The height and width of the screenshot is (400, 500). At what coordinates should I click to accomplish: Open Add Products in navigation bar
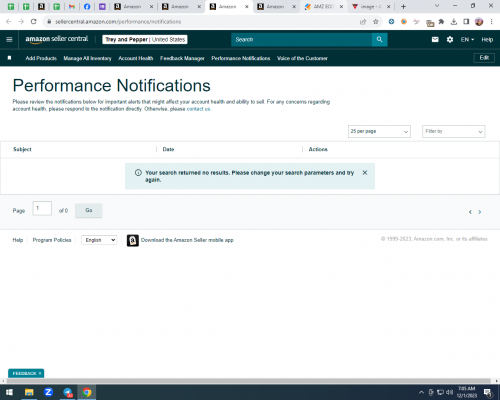pyautogui.click(x=41, y=58)
